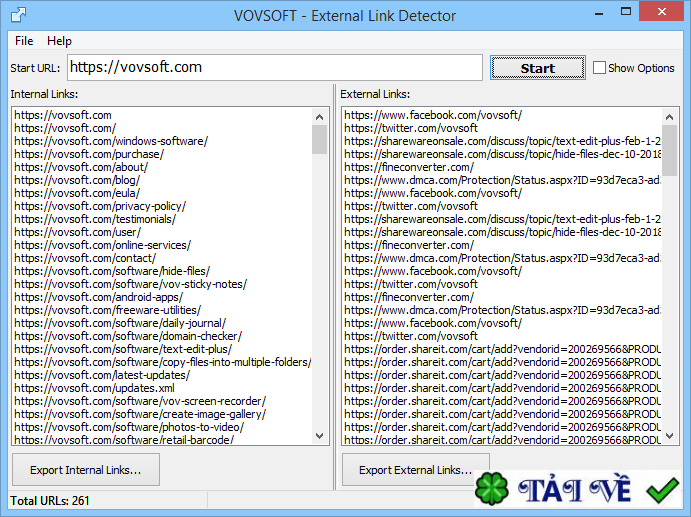Open the File menu
This screenshot has width=691, height=517.
coord(24,41)
